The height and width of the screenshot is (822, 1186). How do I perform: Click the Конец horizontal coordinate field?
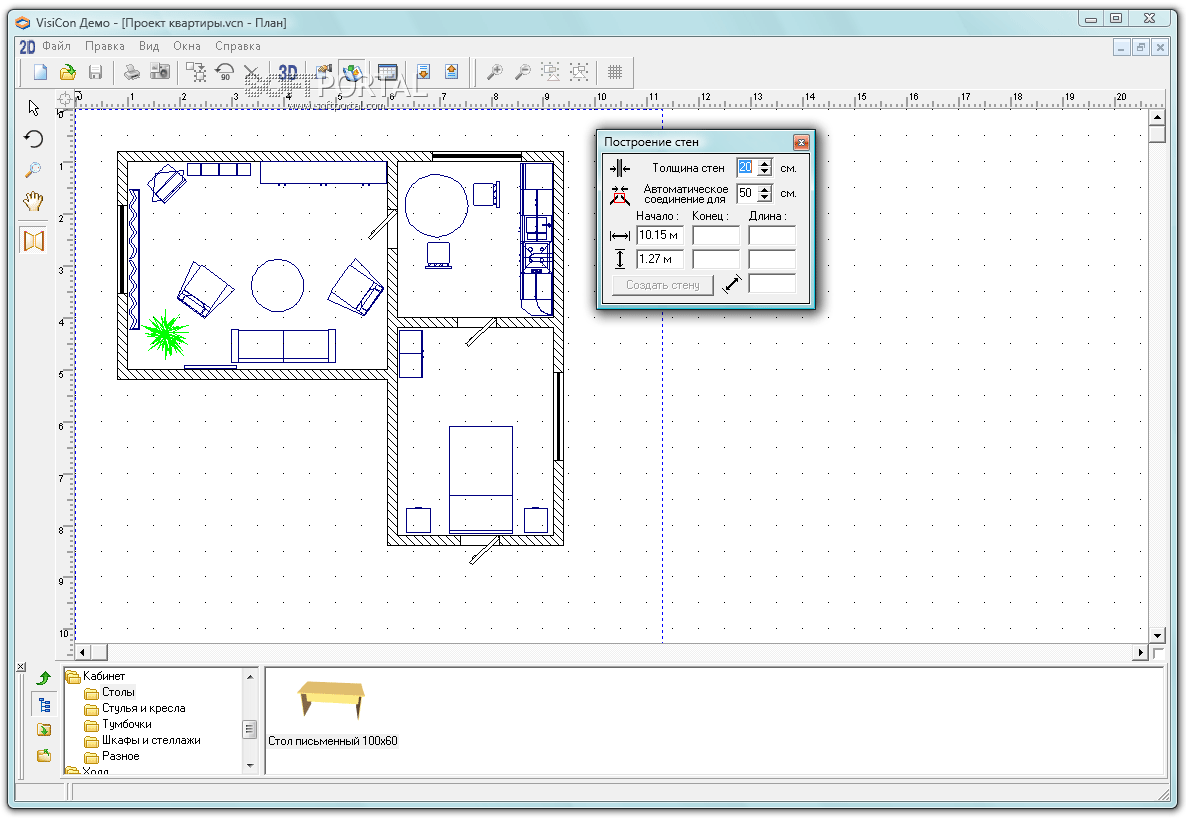tap(716, 235)
